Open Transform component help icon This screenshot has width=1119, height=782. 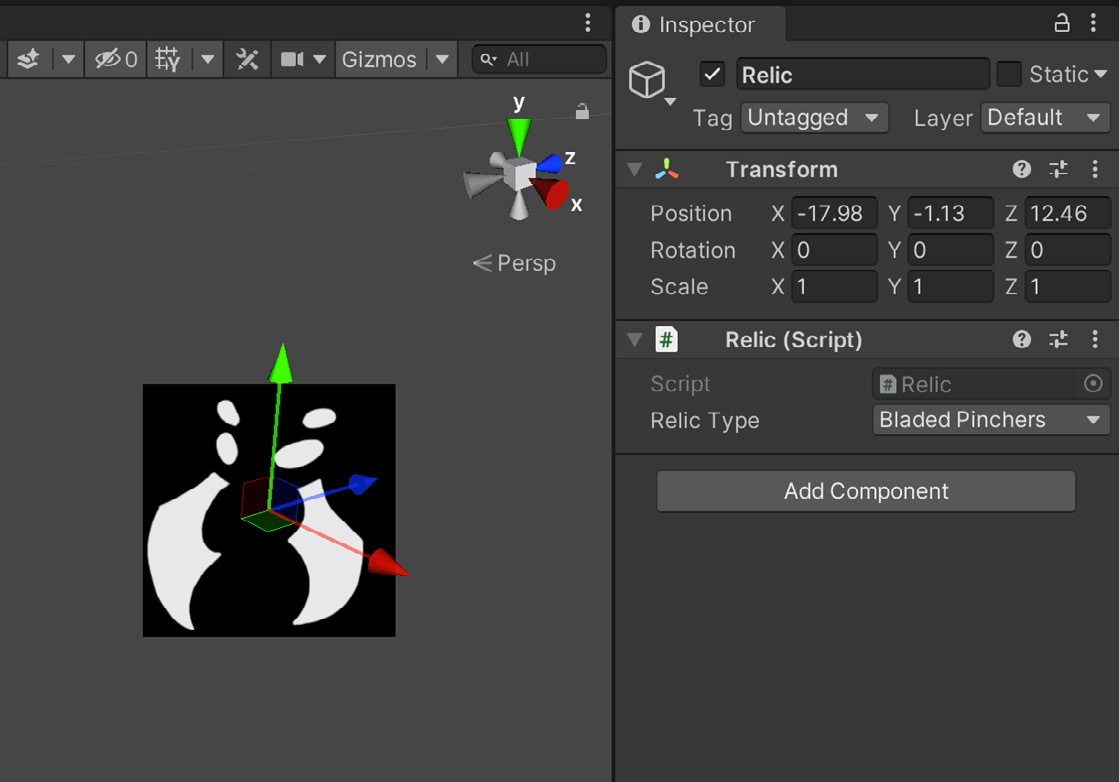[x=1021, y=169]
